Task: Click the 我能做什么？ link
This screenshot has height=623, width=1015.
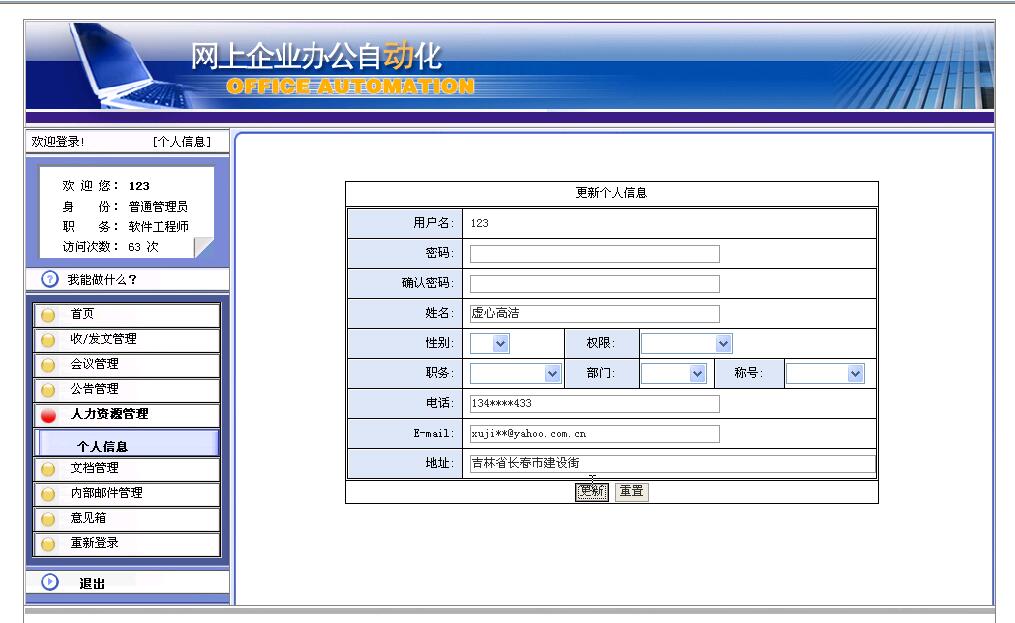Action: [x=102, y=280]
